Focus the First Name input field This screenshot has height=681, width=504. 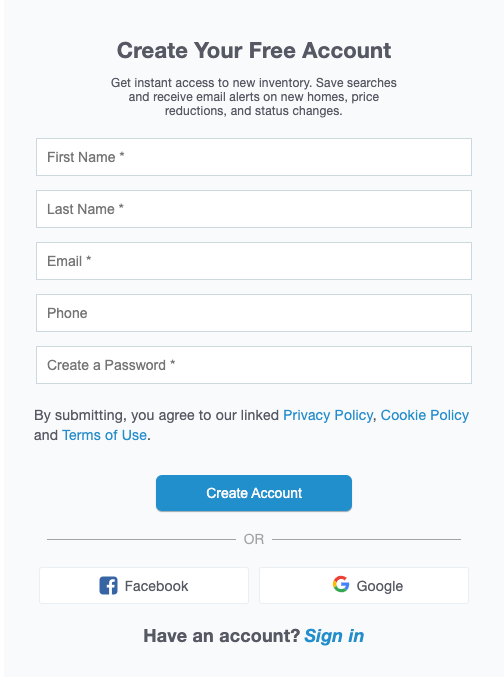pos(254,157)
